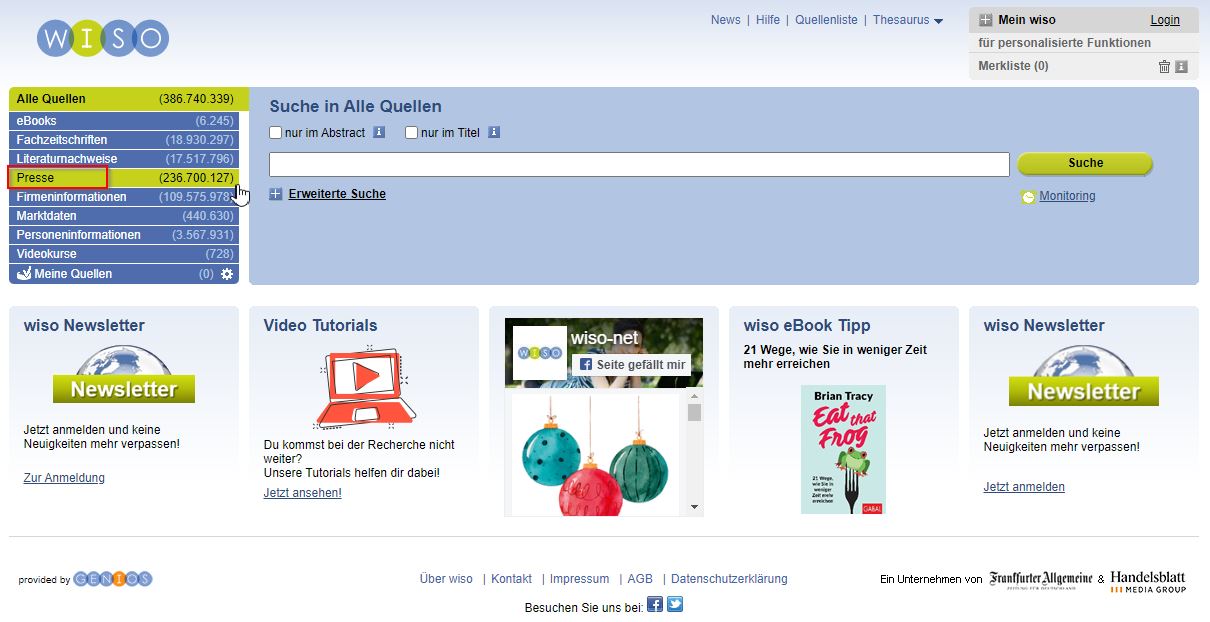Enable the nur im Titel checkbox
The height and width of the screenshot is (622, 1210).
coord(411,132)
